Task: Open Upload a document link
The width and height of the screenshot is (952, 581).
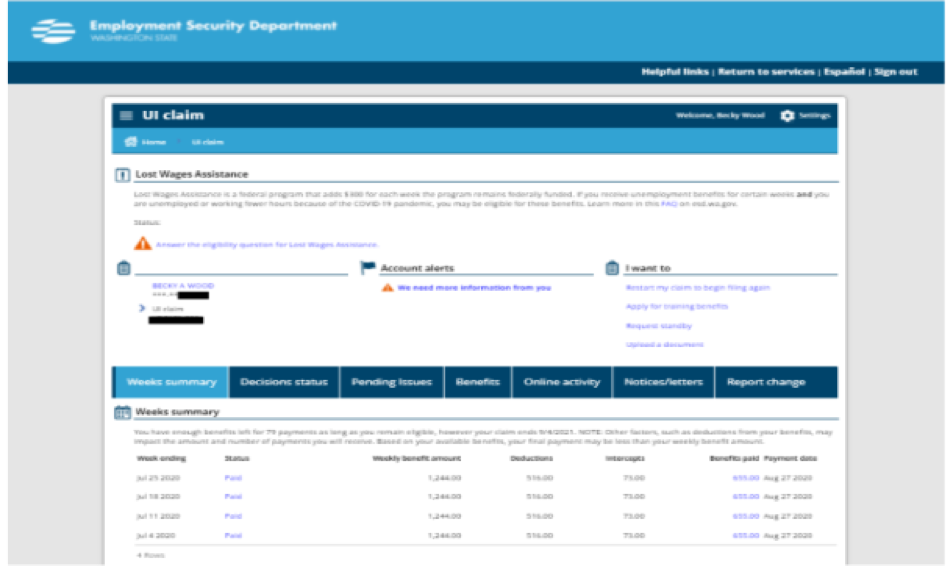Action: tap(664, 345)
